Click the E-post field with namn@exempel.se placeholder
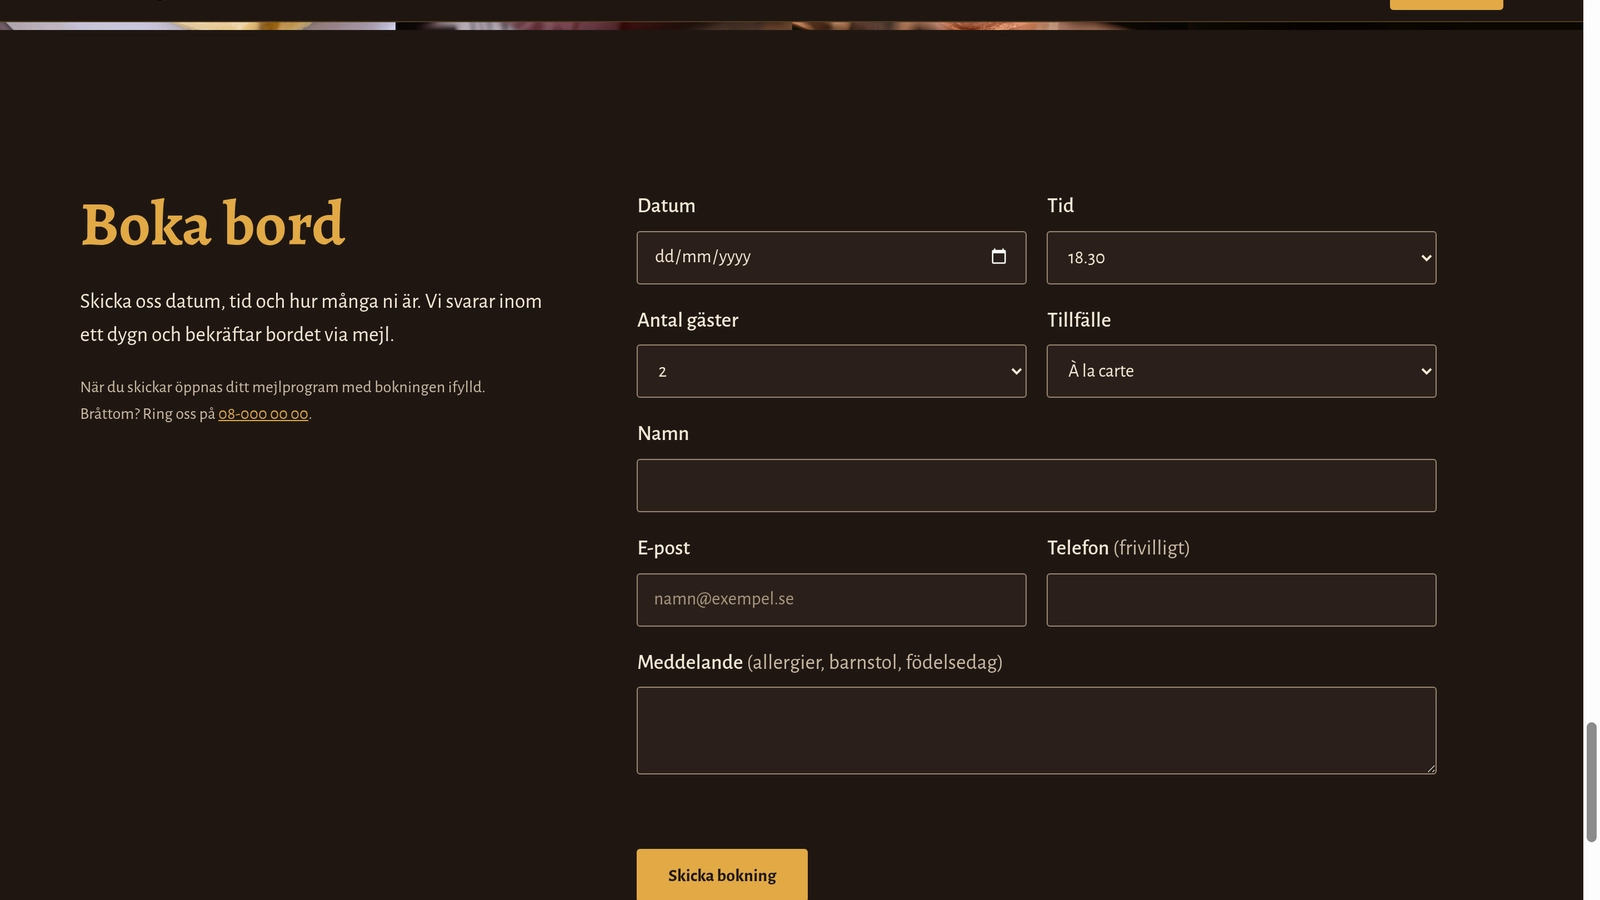The height and width of the screenshot is (900, 1600). coord(831,600)
